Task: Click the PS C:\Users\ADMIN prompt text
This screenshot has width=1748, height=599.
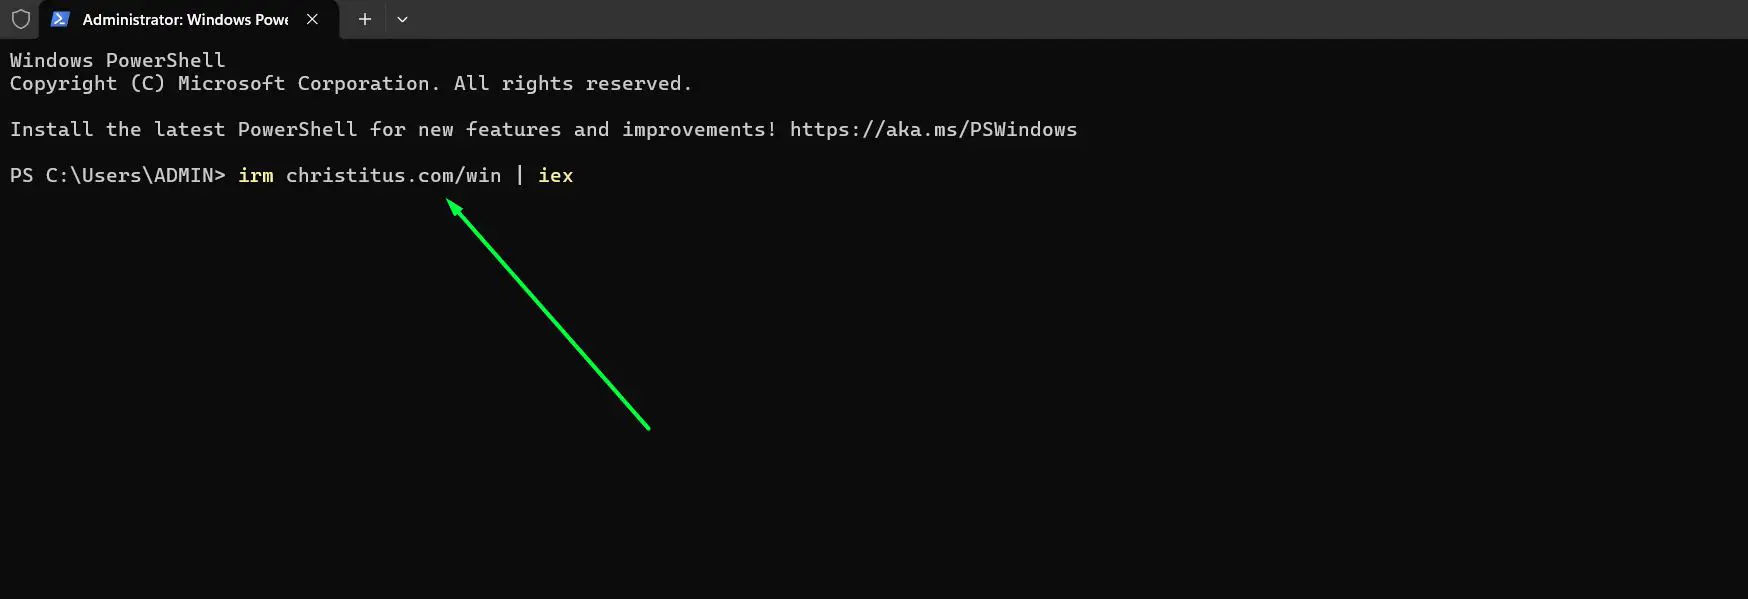Action: tap(116, 175)
